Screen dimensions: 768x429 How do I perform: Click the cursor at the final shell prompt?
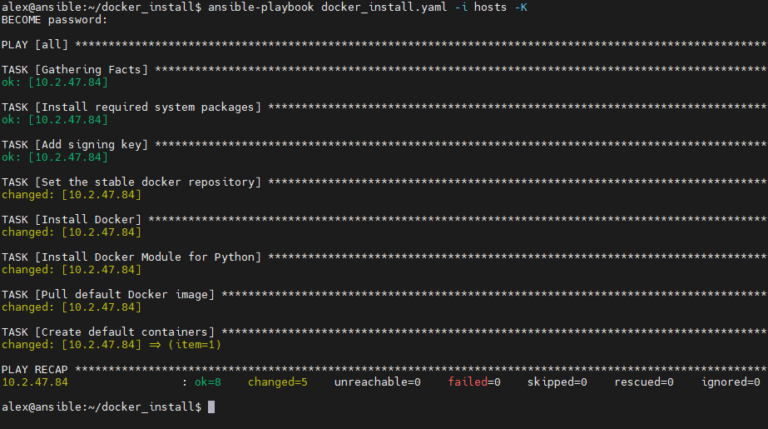pyautogui.click(x=210, y=408)
